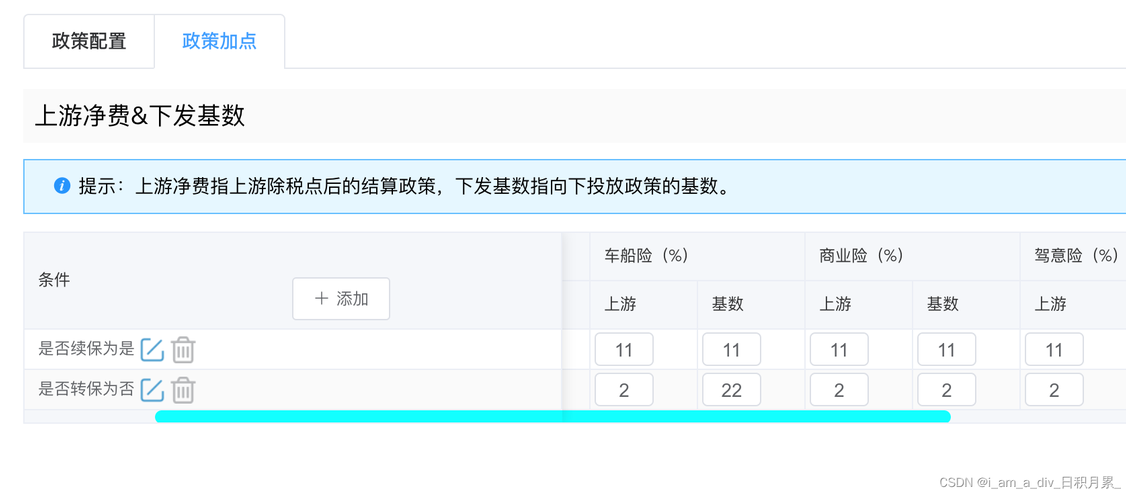The width and height of the screenshot is (1126, 490).
Task: Click the 是否转保为否 condition text
Action: [x=86, y=390]
